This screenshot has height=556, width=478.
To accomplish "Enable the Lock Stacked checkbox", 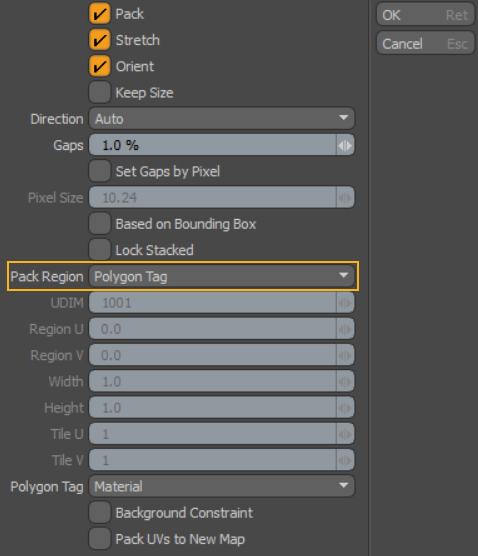I will [x=99, y=250].
